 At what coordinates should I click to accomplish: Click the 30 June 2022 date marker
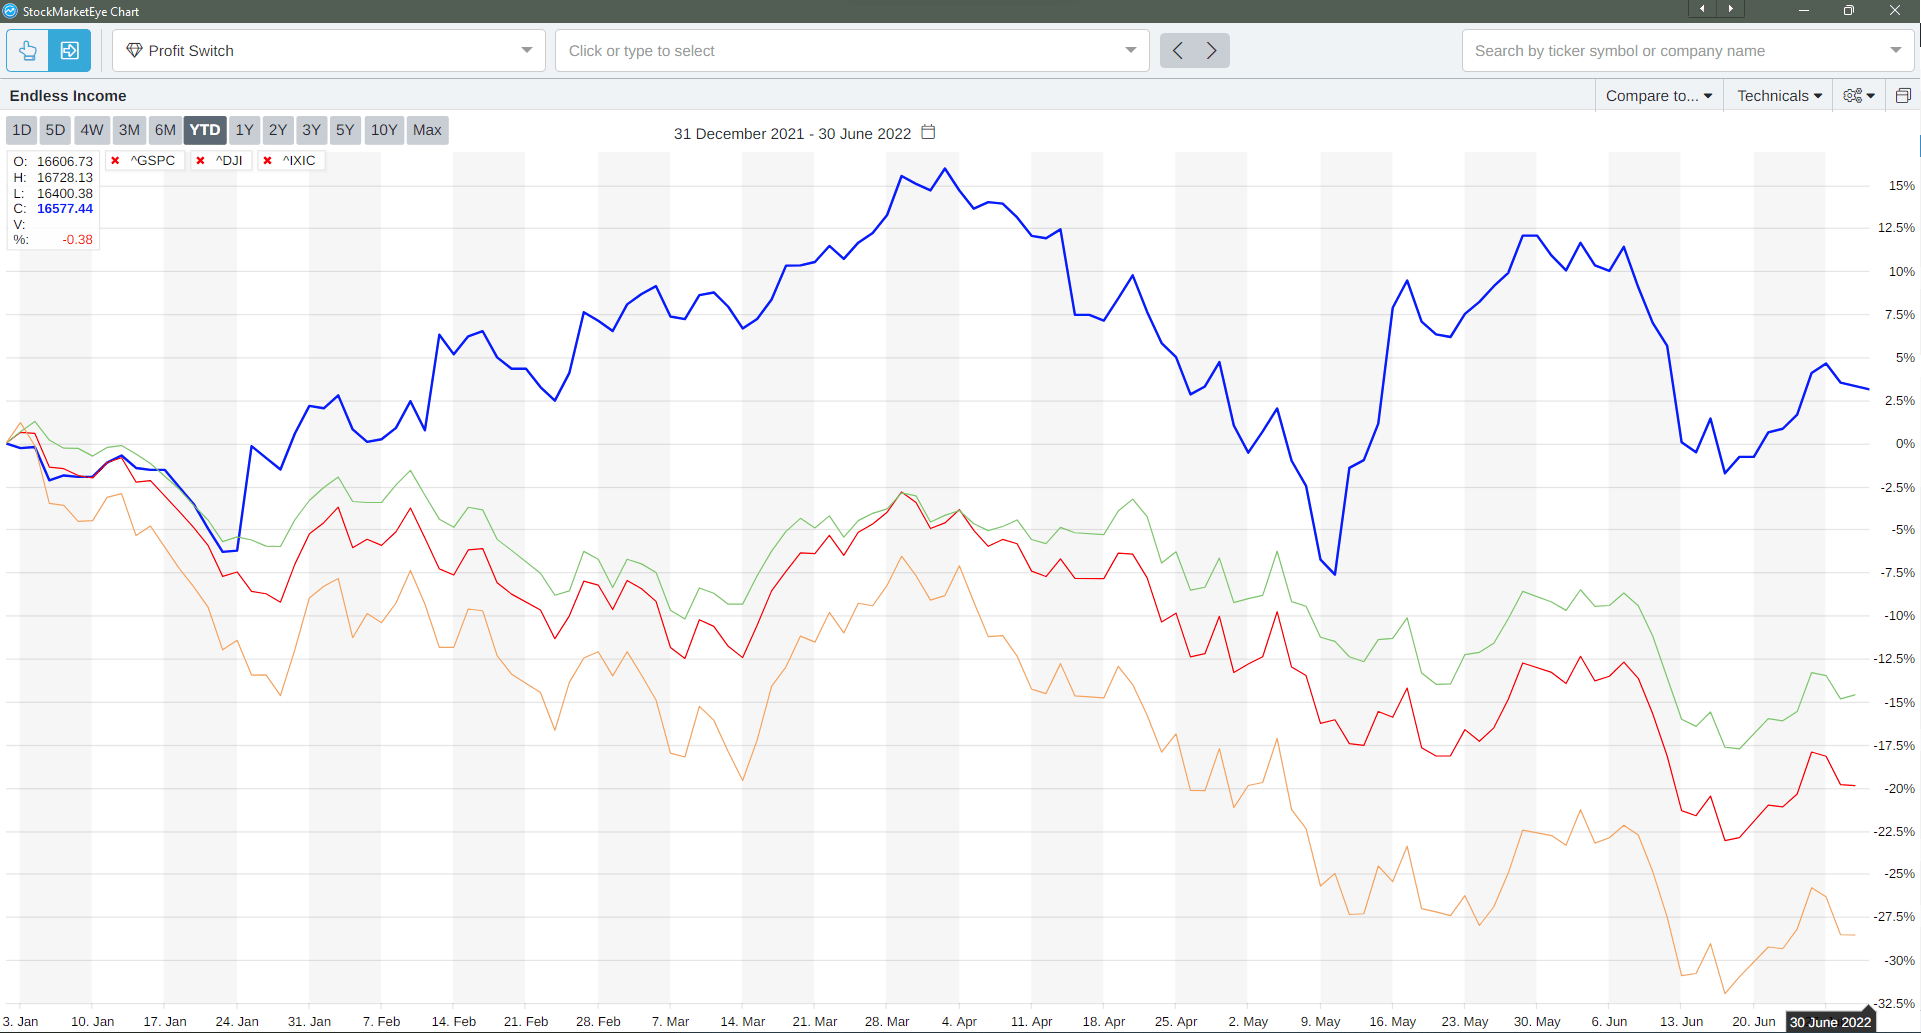point(1830,1022)
